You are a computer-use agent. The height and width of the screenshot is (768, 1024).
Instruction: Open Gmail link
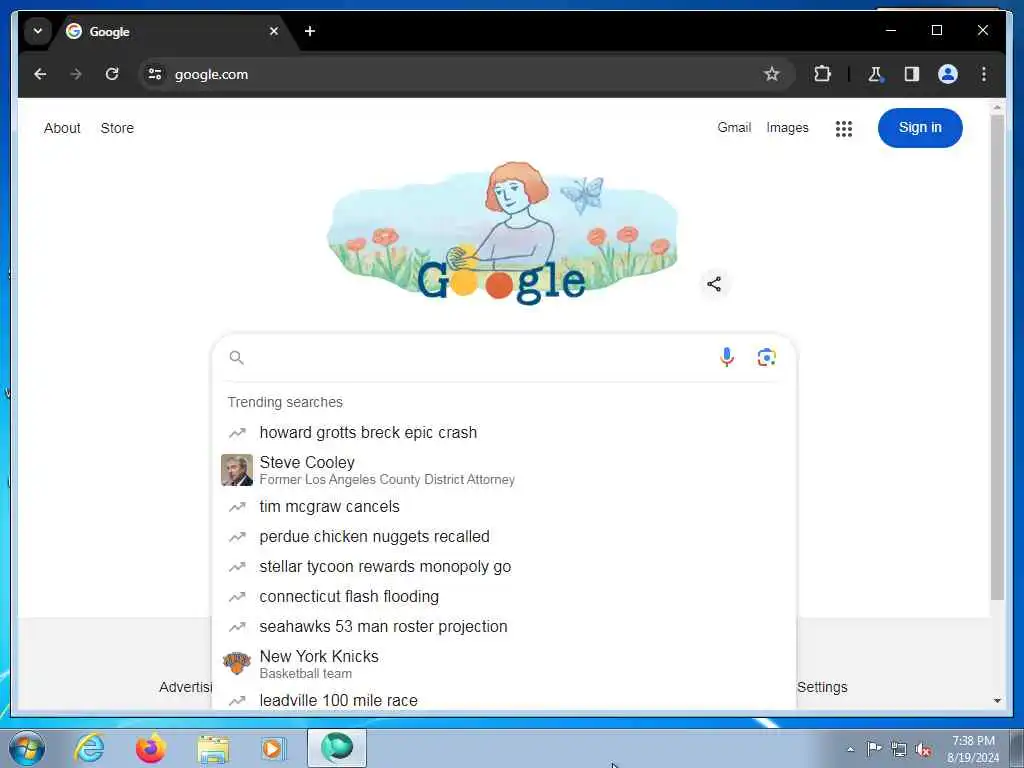click(x=734, y=127)
